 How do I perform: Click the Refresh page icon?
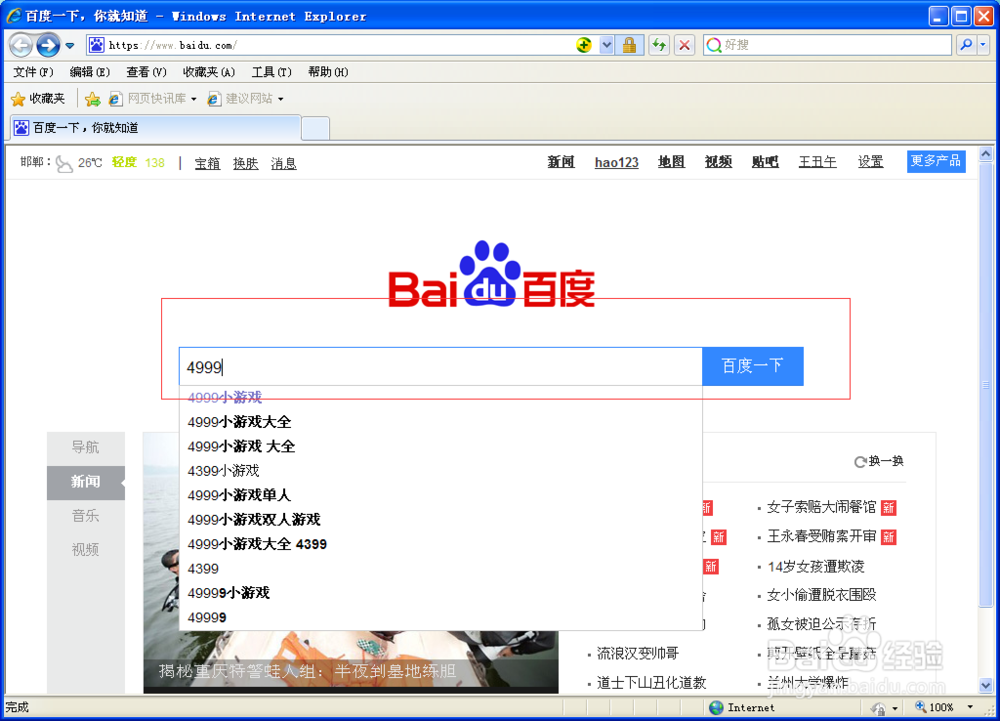pyautogui.click(x=659, y=45)
